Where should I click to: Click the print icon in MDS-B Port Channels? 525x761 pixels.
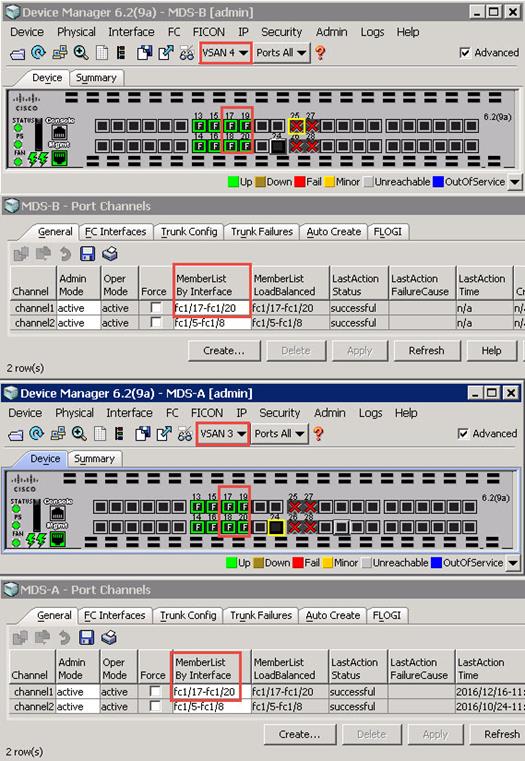coord(110,254)
